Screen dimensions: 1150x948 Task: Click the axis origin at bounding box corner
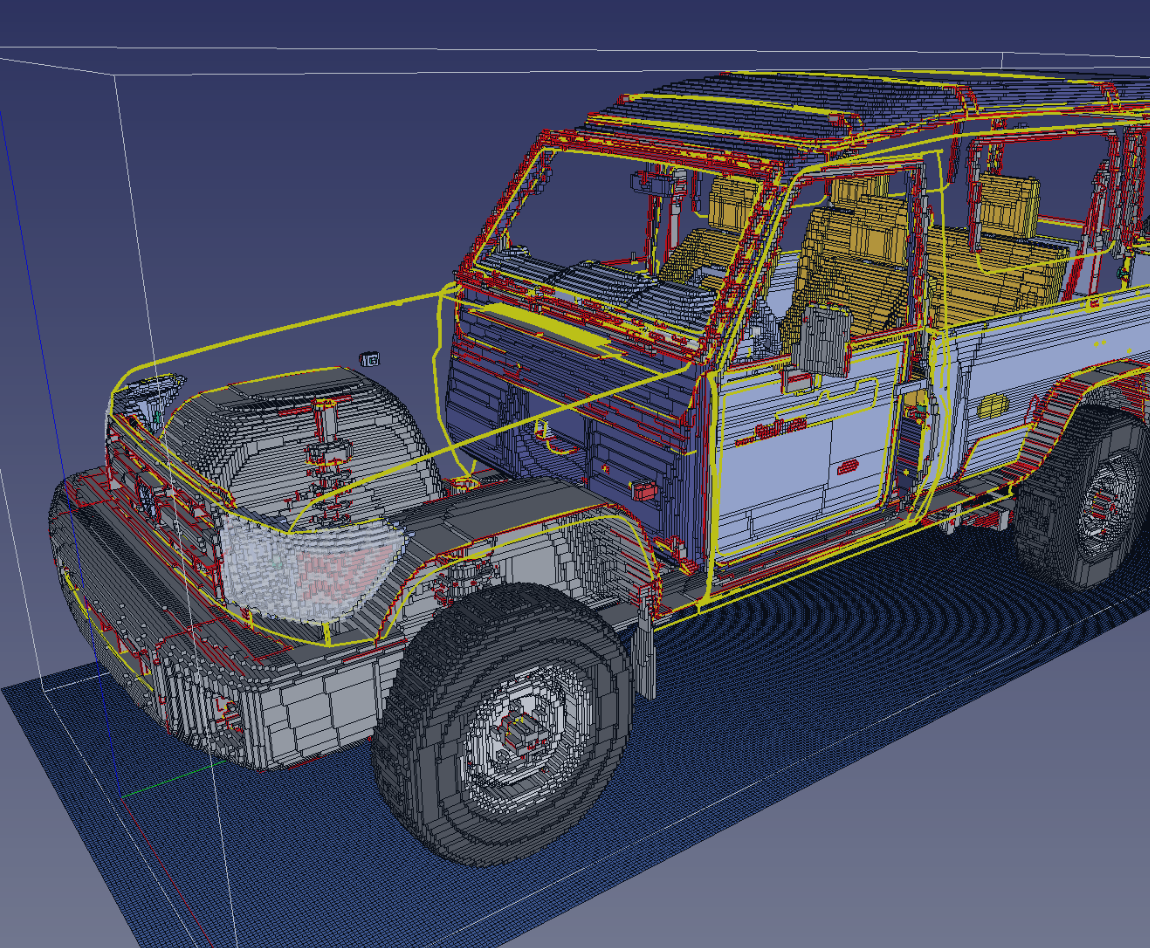point(123,797)
